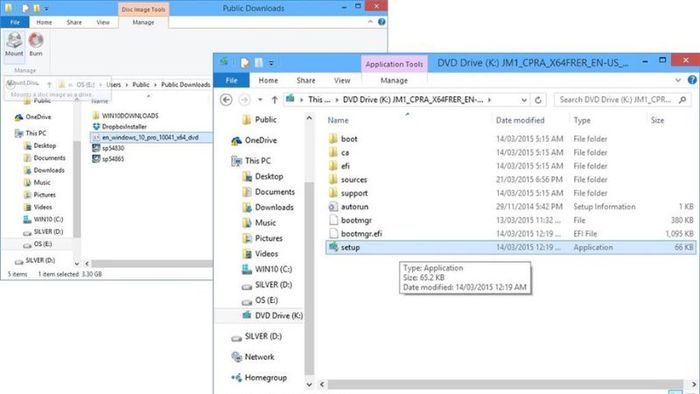
Task: Open SILVER (D:) at bottom of Public Downloads pane
Action: [x=35, y=261]
